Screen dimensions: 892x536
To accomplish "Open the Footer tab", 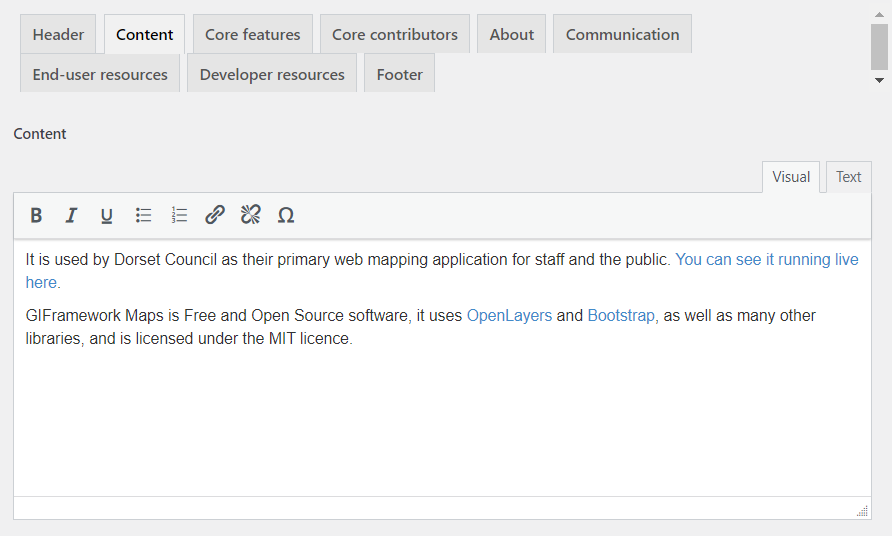I will click(400, 74).
